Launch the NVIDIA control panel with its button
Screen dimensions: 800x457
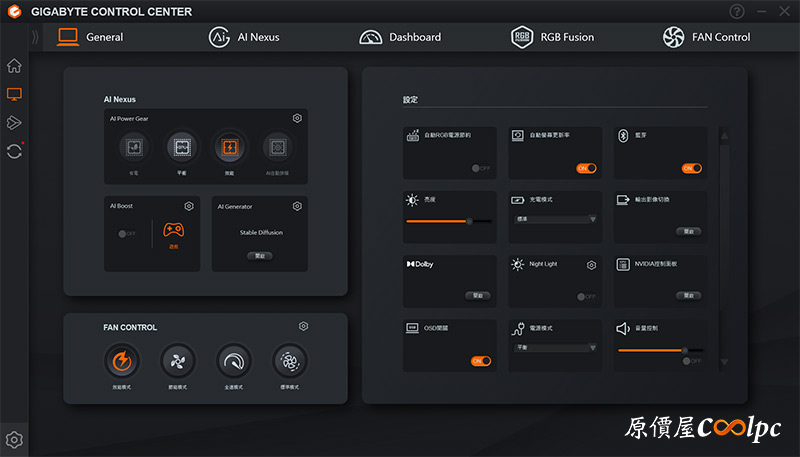point(689,295)
